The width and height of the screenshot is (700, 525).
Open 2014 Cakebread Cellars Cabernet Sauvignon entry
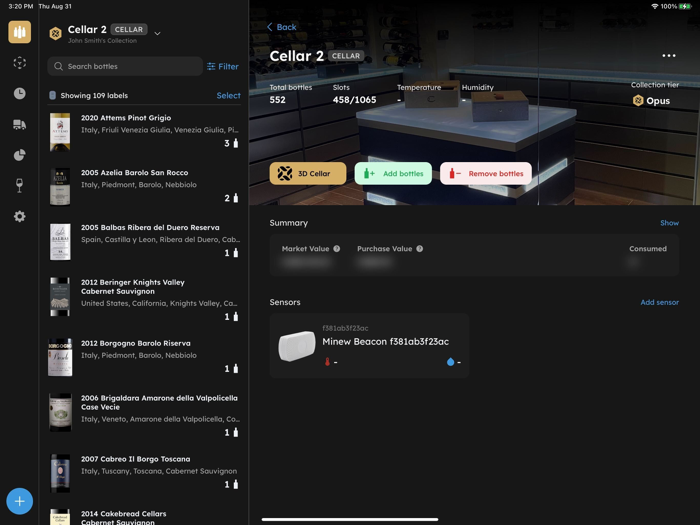coord(144,517)
